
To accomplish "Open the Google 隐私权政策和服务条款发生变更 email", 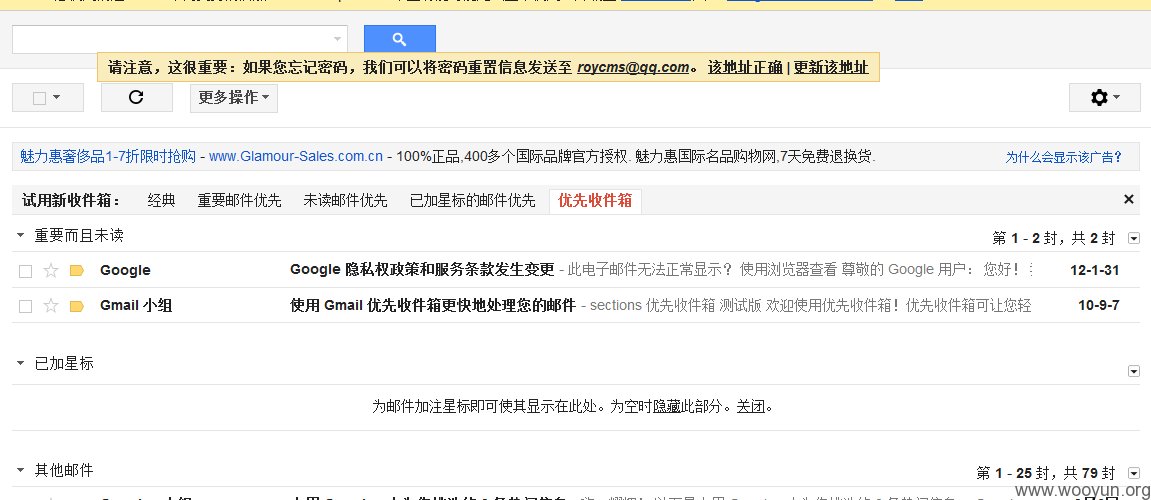I will tap(422, 269).
